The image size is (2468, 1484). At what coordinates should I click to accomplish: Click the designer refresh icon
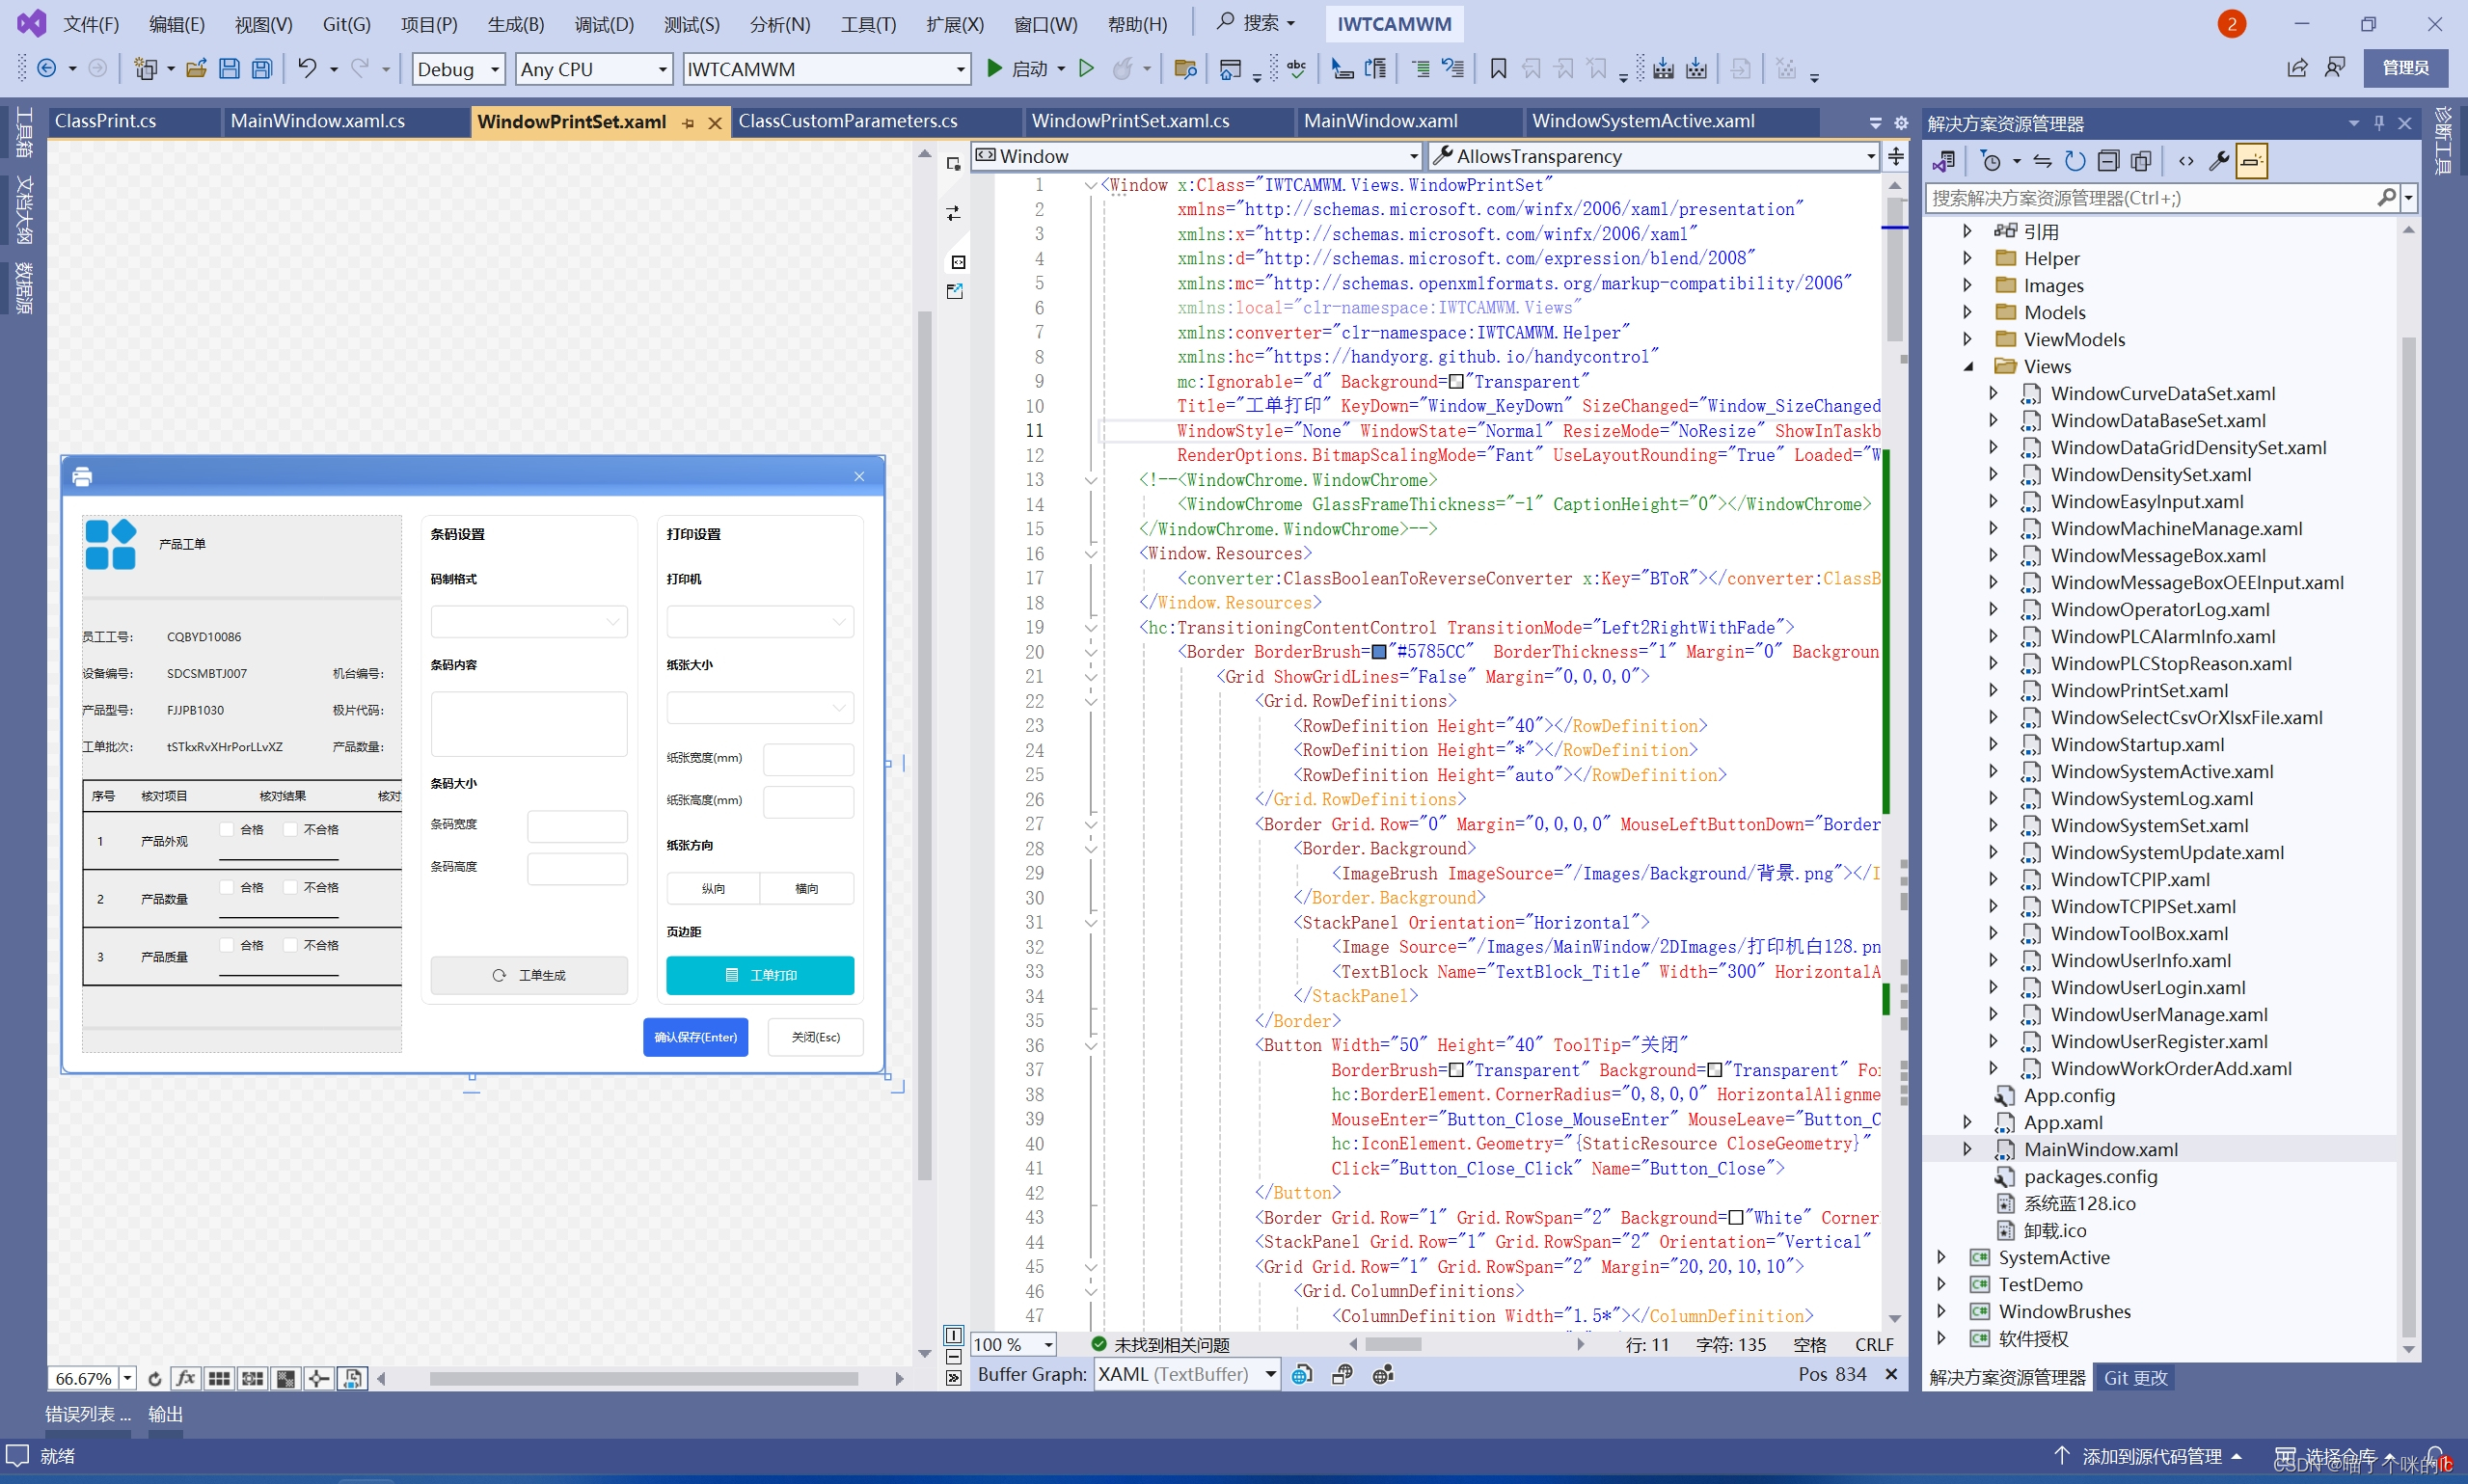155,1378
